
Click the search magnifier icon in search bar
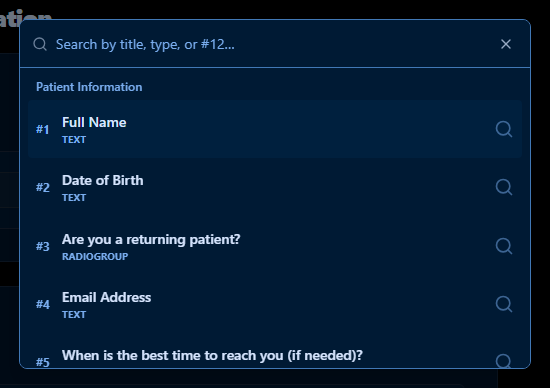click(x=40, y=45)
